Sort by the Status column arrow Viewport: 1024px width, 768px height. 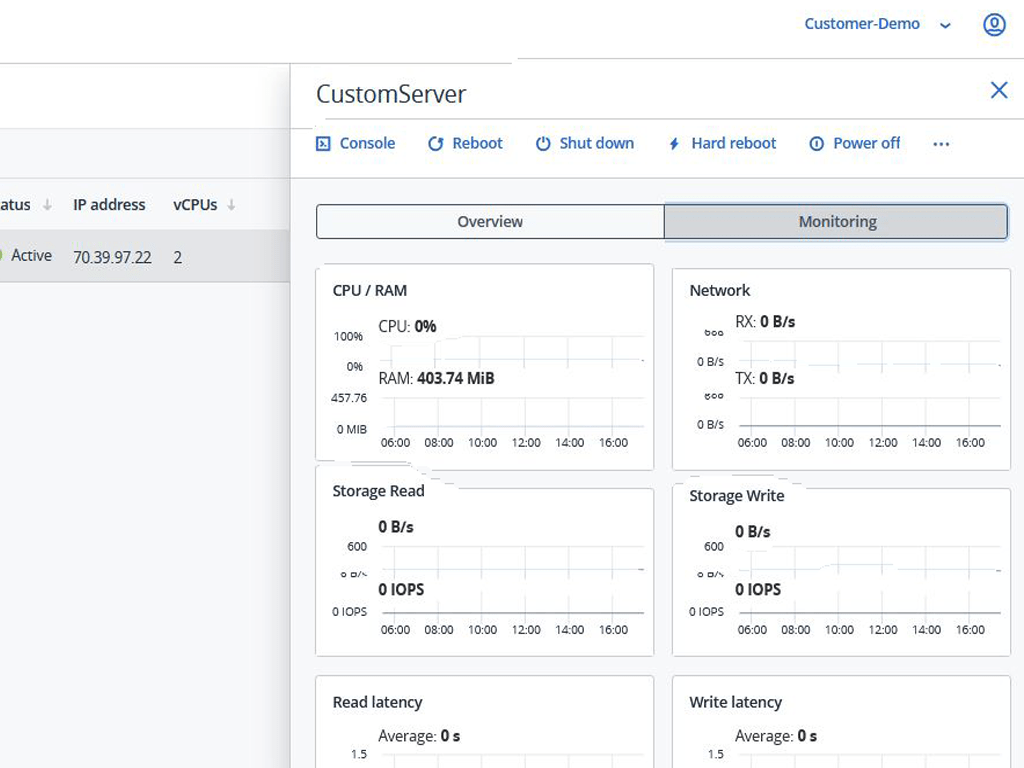click(x=47, y=205)
